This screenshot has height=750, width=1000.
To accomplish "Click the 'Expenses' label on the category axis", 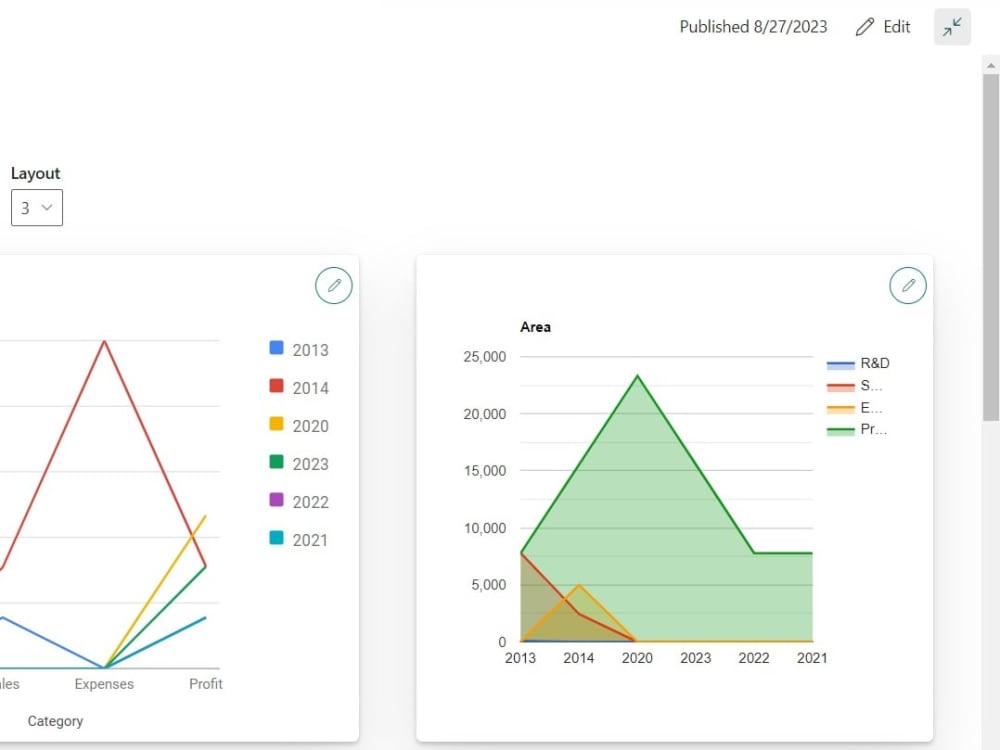I will (103, 684).
